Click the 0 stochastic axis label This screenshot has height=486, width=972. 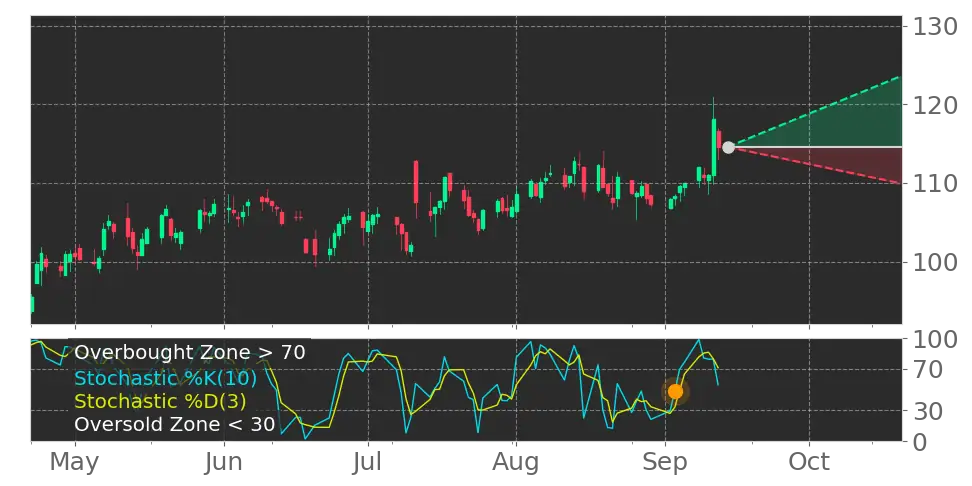[919, 442]
